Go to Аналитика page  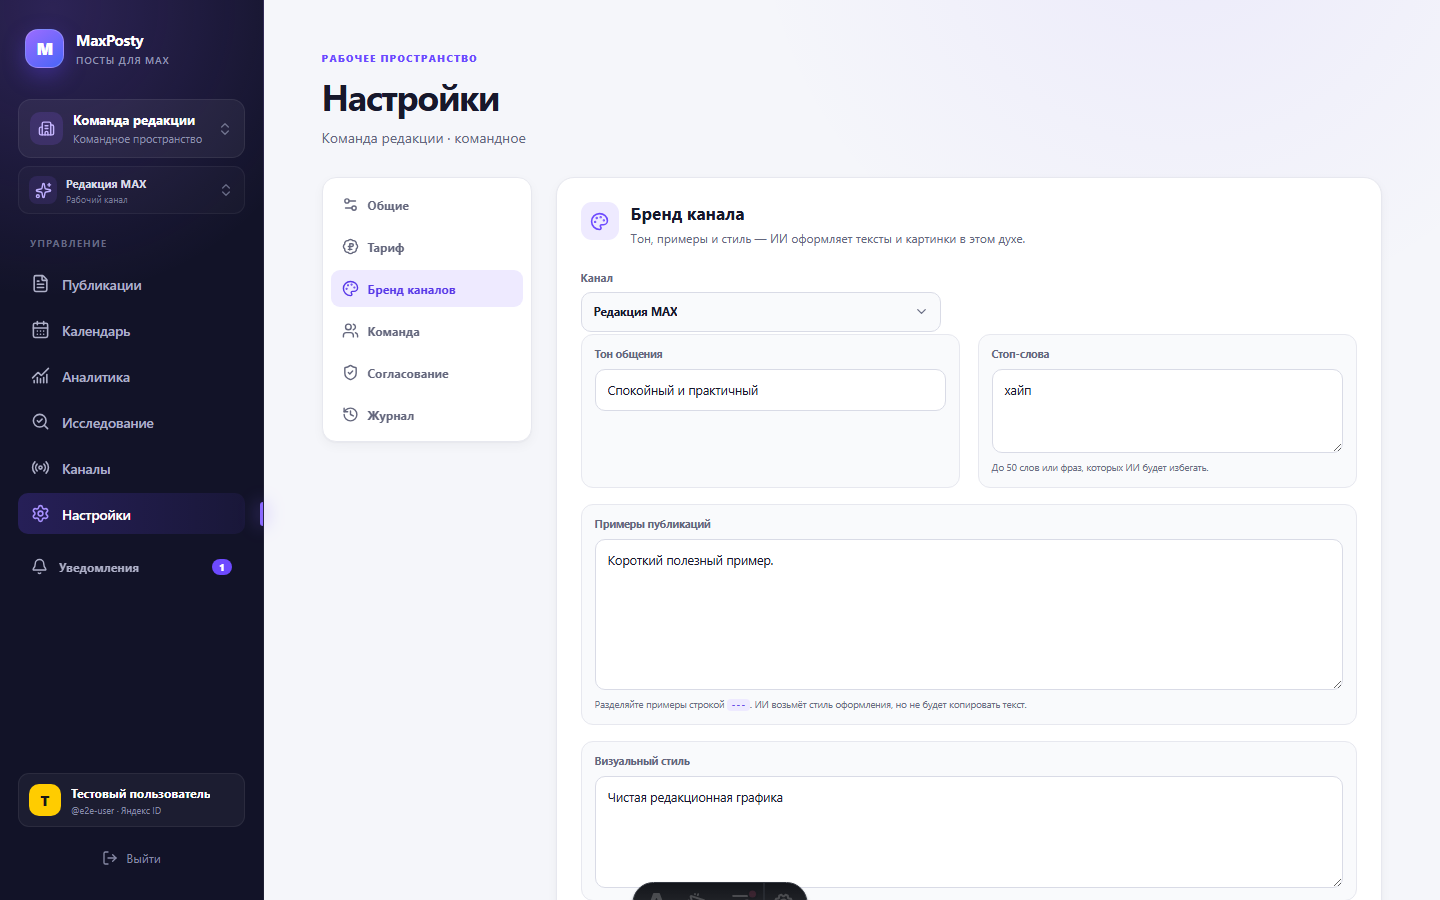(x=131, y=377)
